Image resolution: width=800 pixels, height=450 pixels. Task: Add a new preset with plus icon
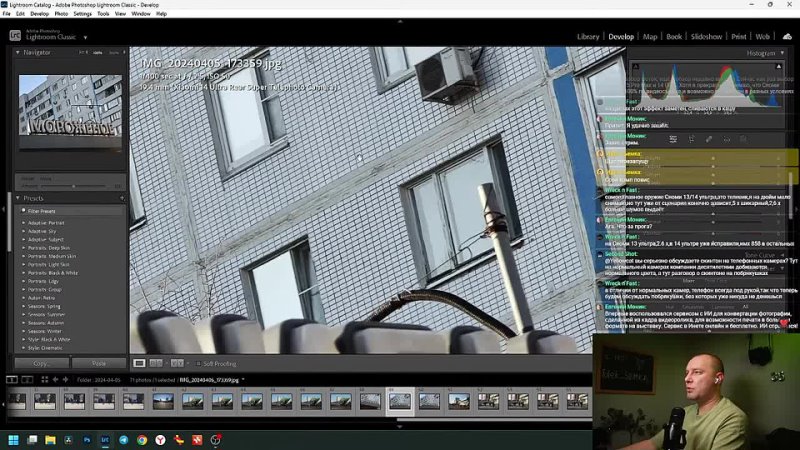122,198
